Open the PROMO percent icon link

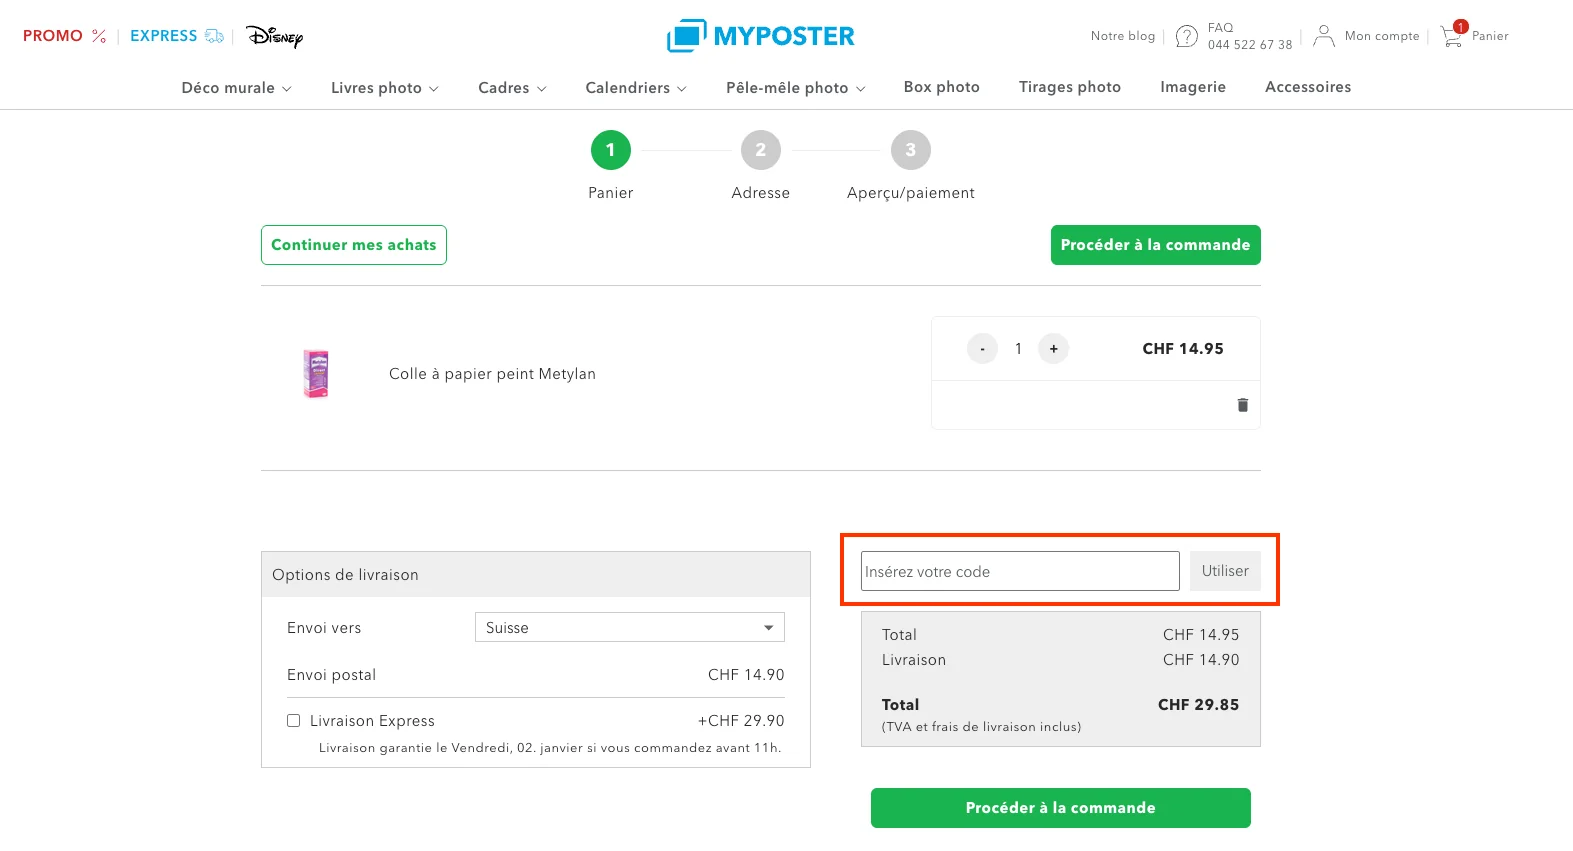[x=99, y=36]
